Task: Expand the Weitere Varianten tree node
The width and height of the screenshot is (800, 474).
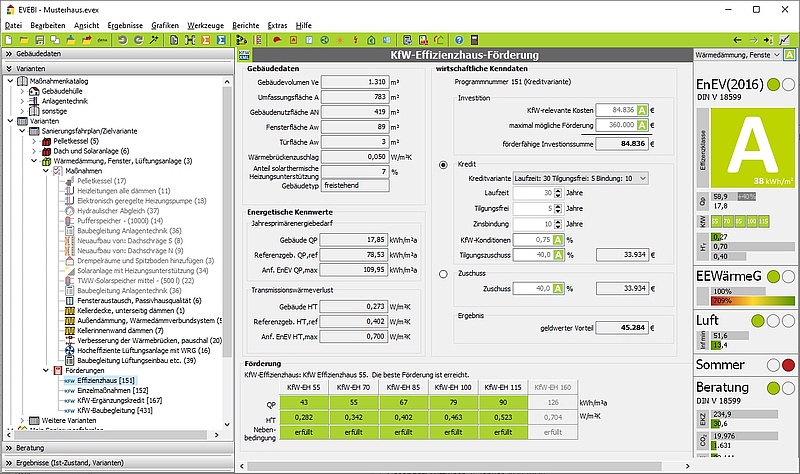Action: click(22, 420)
